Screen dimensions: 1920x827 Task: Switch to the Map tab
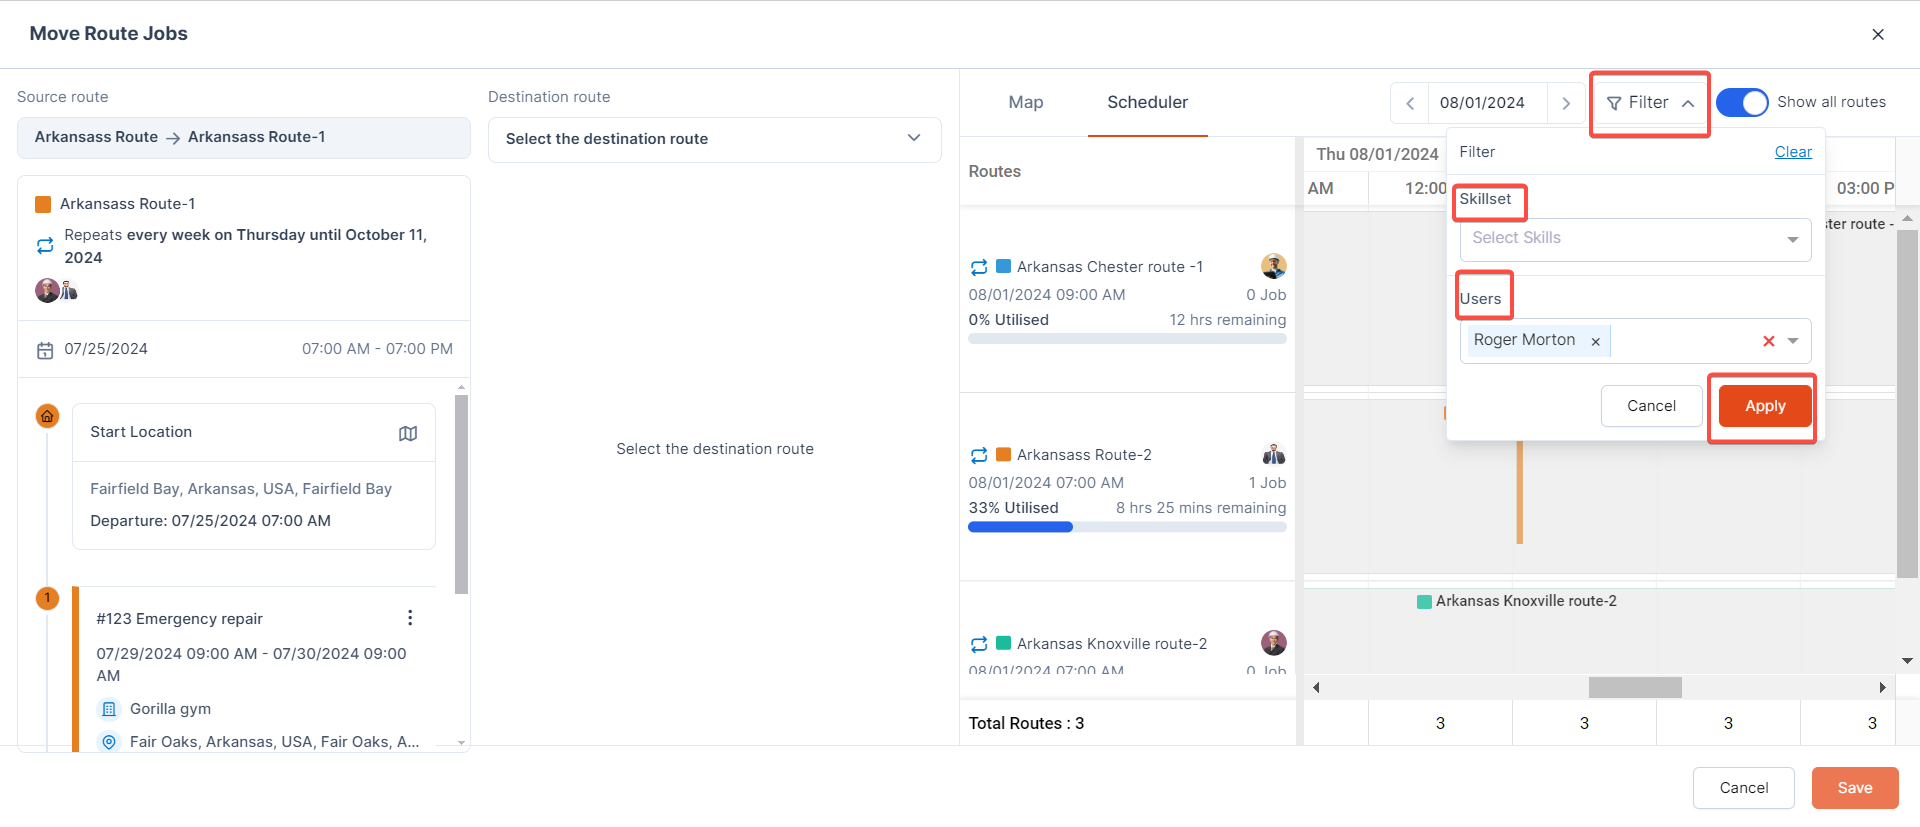1025,102
